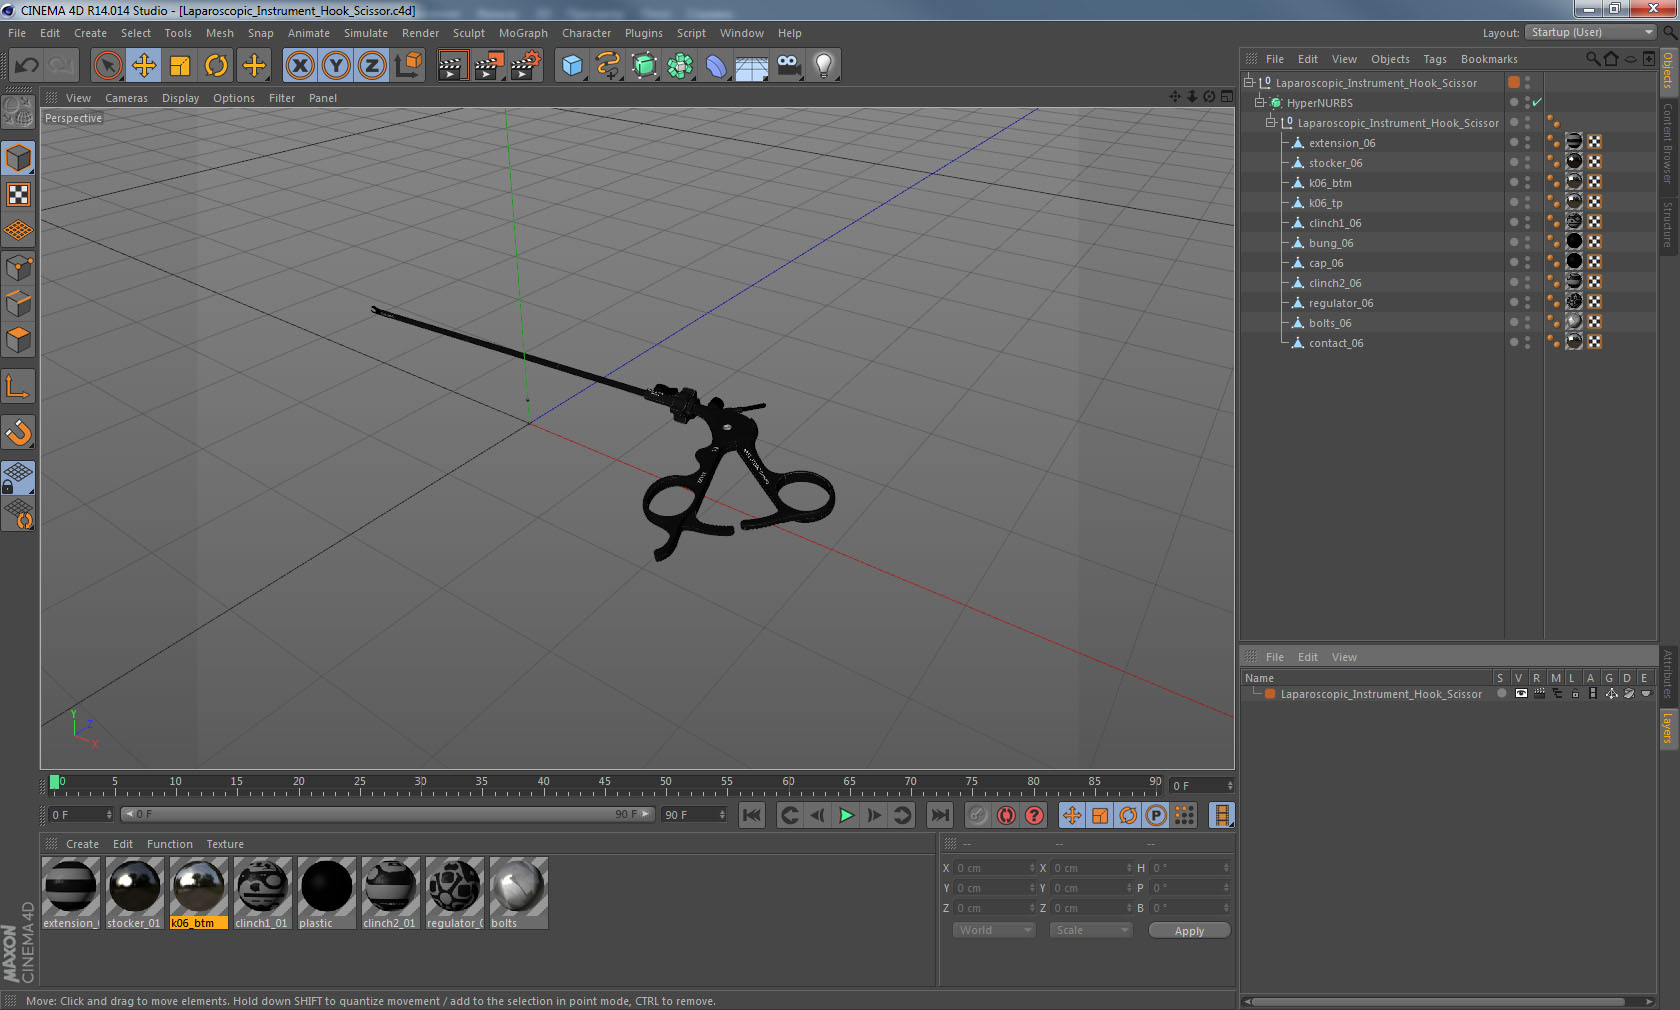
Task: Switch to Edges mode
Action: [18, 304]
